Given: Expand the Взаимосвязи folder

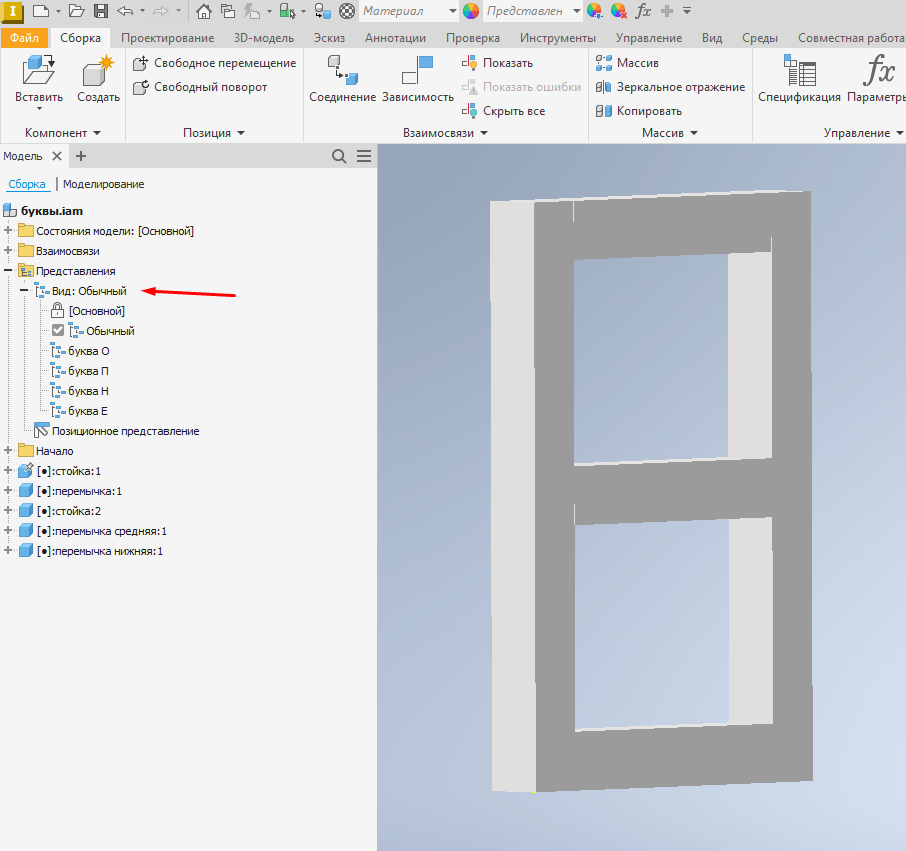Looking at the screenshot, I should [8, 250].
